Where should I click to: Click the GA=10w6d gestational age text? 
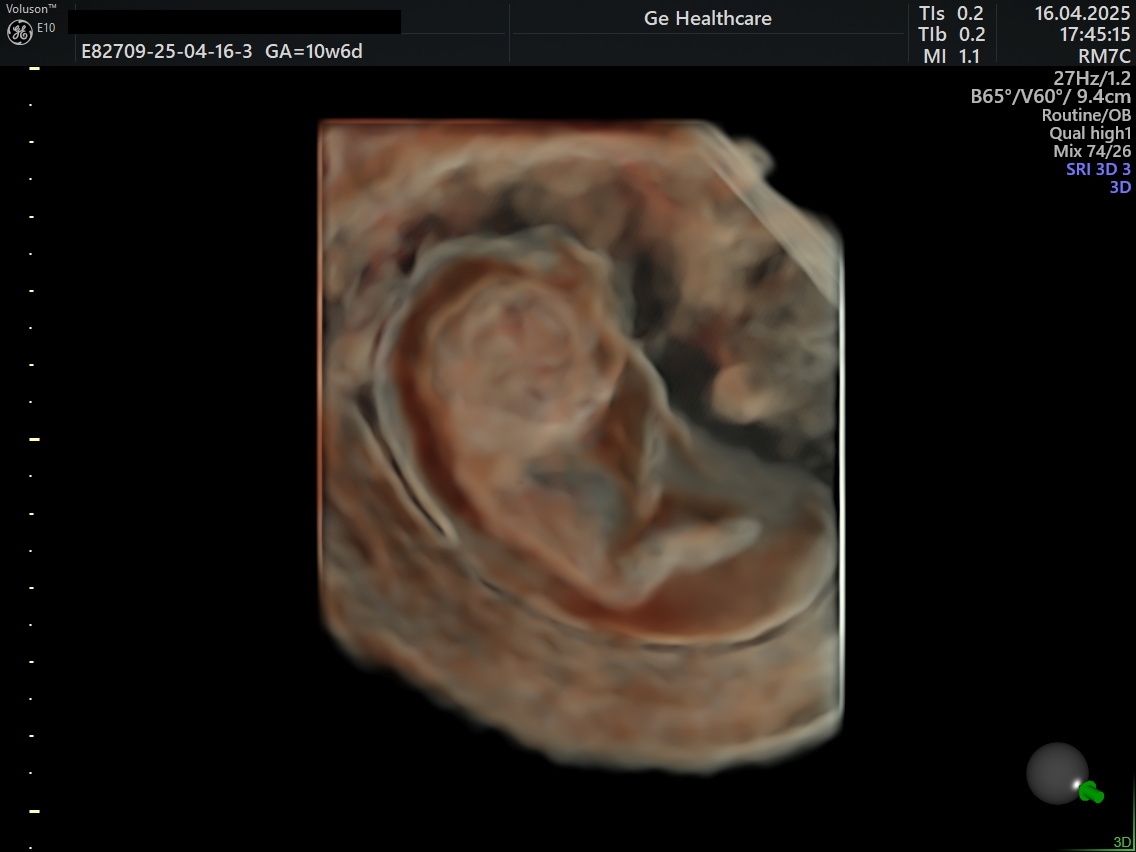click(x=314, y=51)
